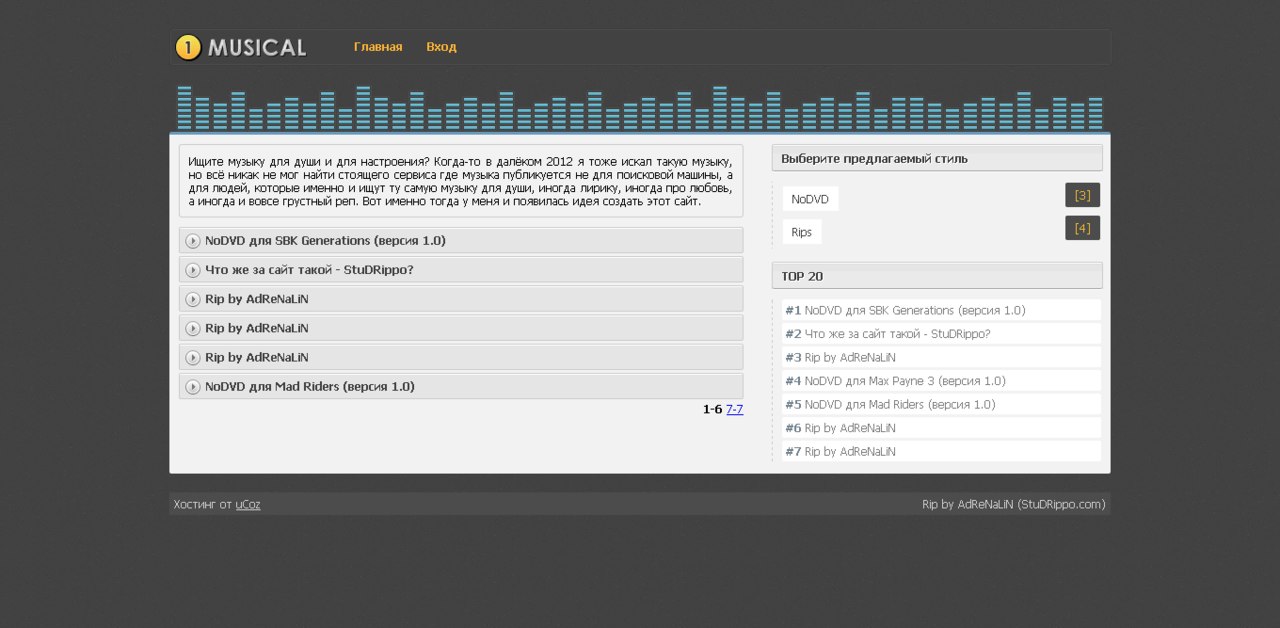1280x628 pixels.
Task: Click the [3] count badge for NoDVD
Action: point(1082,195)
